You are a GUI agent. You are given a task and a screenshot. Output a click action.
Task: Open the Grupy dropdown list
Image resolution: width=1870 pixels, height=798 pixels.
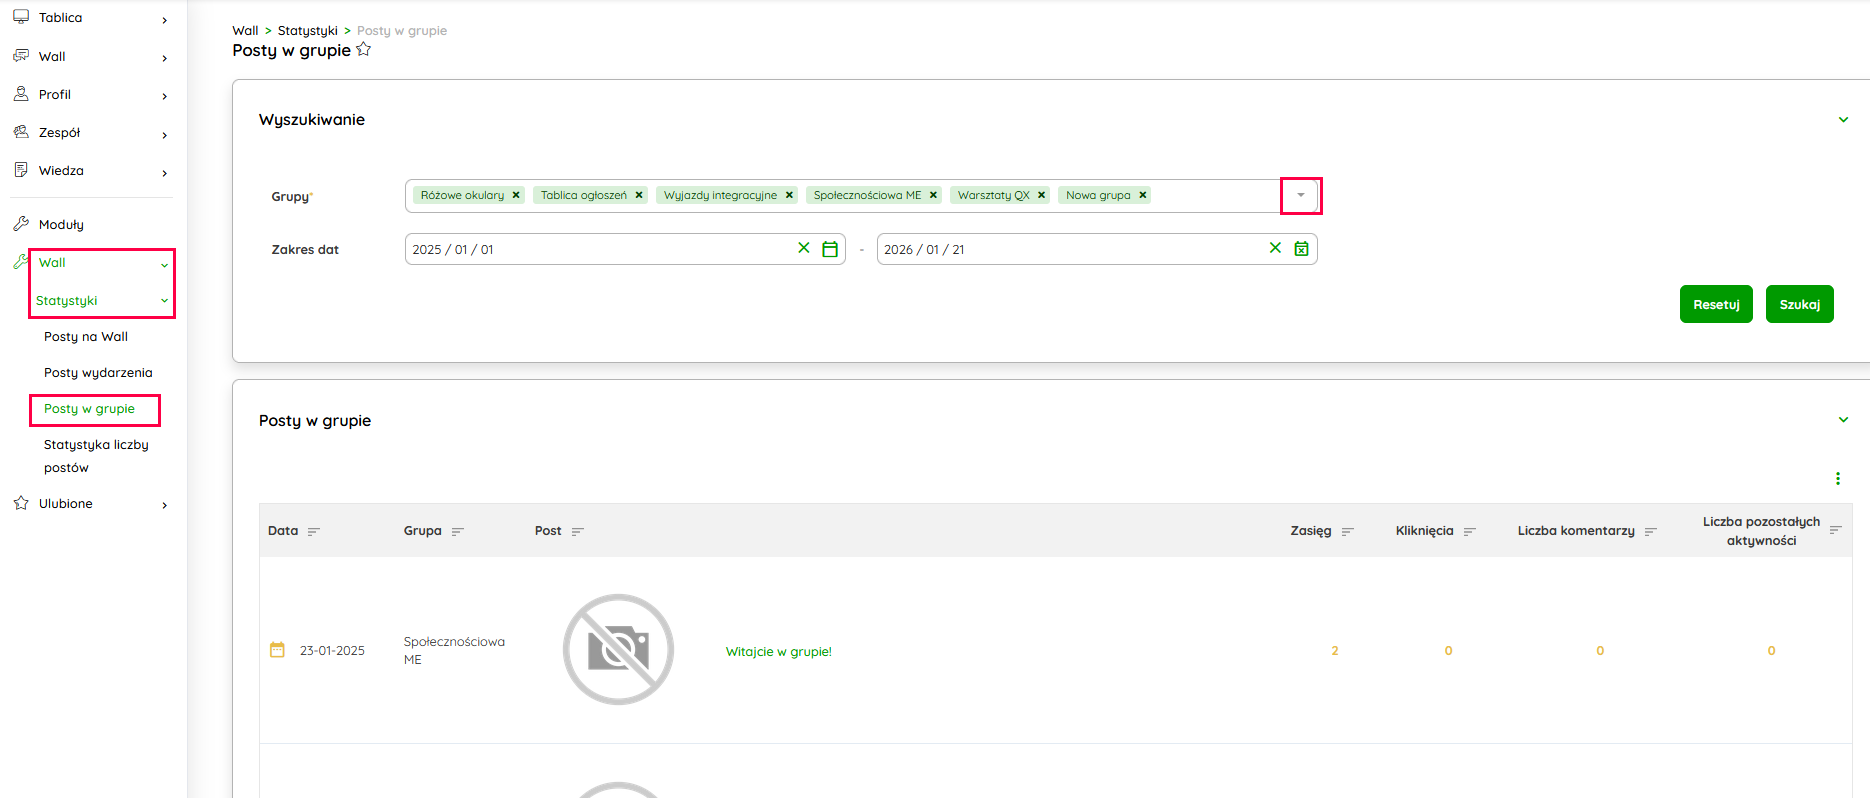(1300, 195)
